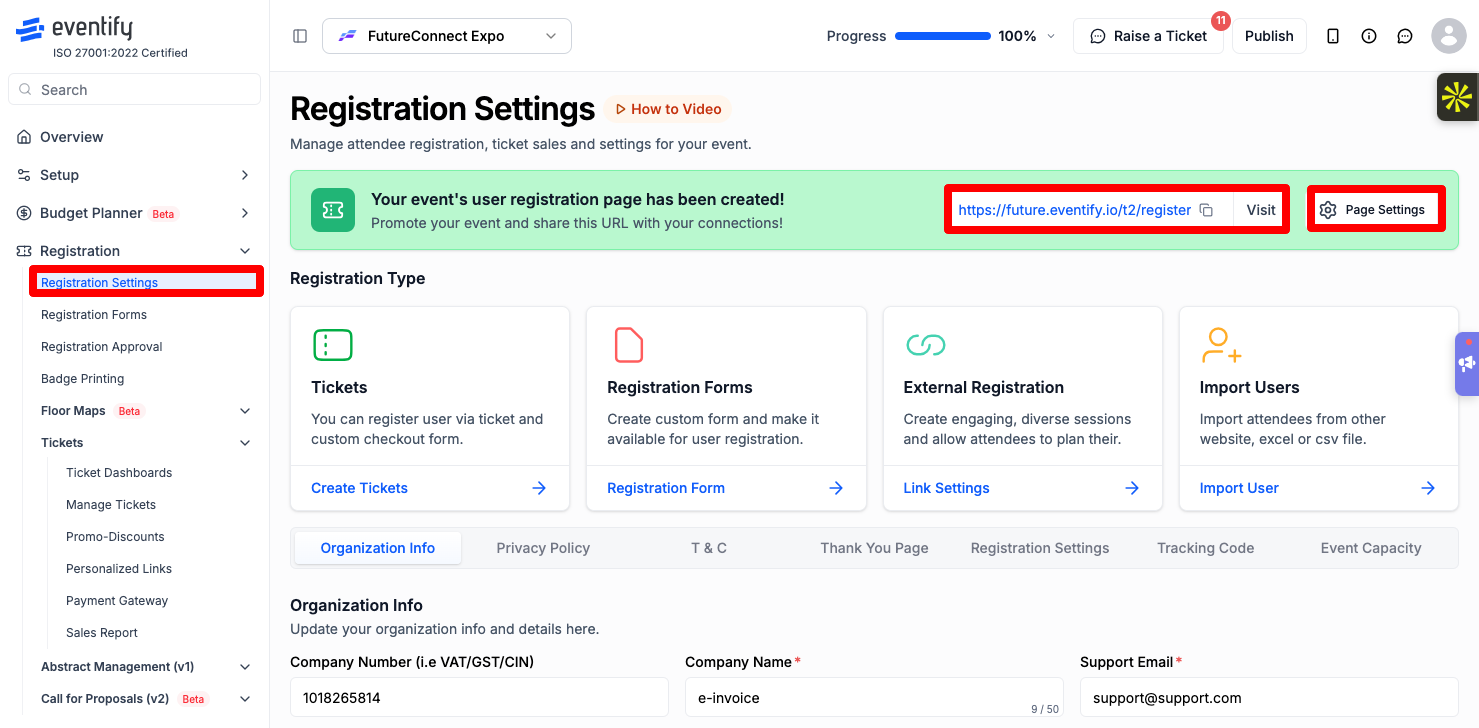Image resolution: width=1479 pixels, height=728 pixels.
Task: Click the Import Users person-plus icon
Action: (x=1221, y=345)
